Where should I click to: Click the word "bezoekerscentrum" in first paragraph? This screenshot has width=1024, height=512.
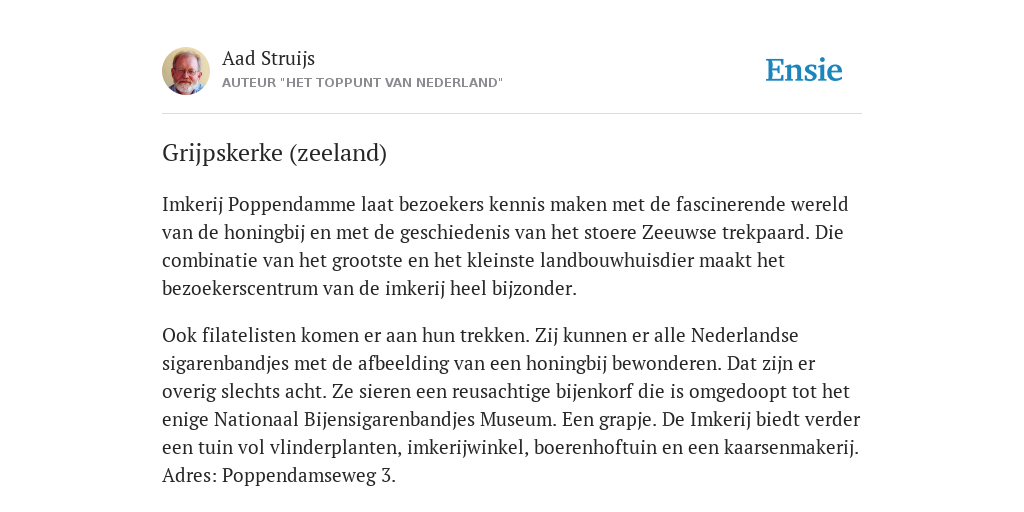[240, 288]
